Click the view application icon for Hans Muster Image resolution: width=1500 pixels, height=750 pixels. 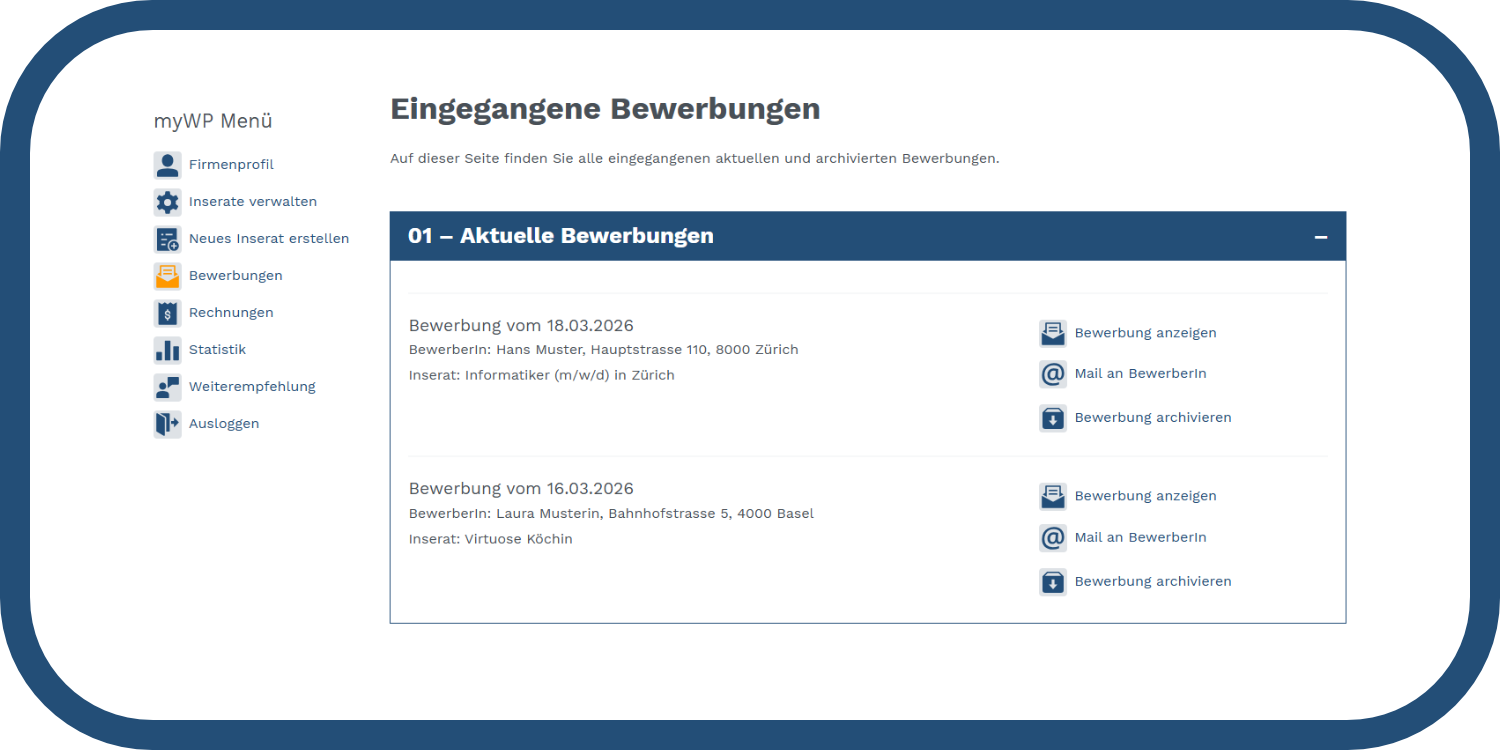[1053, 333]
